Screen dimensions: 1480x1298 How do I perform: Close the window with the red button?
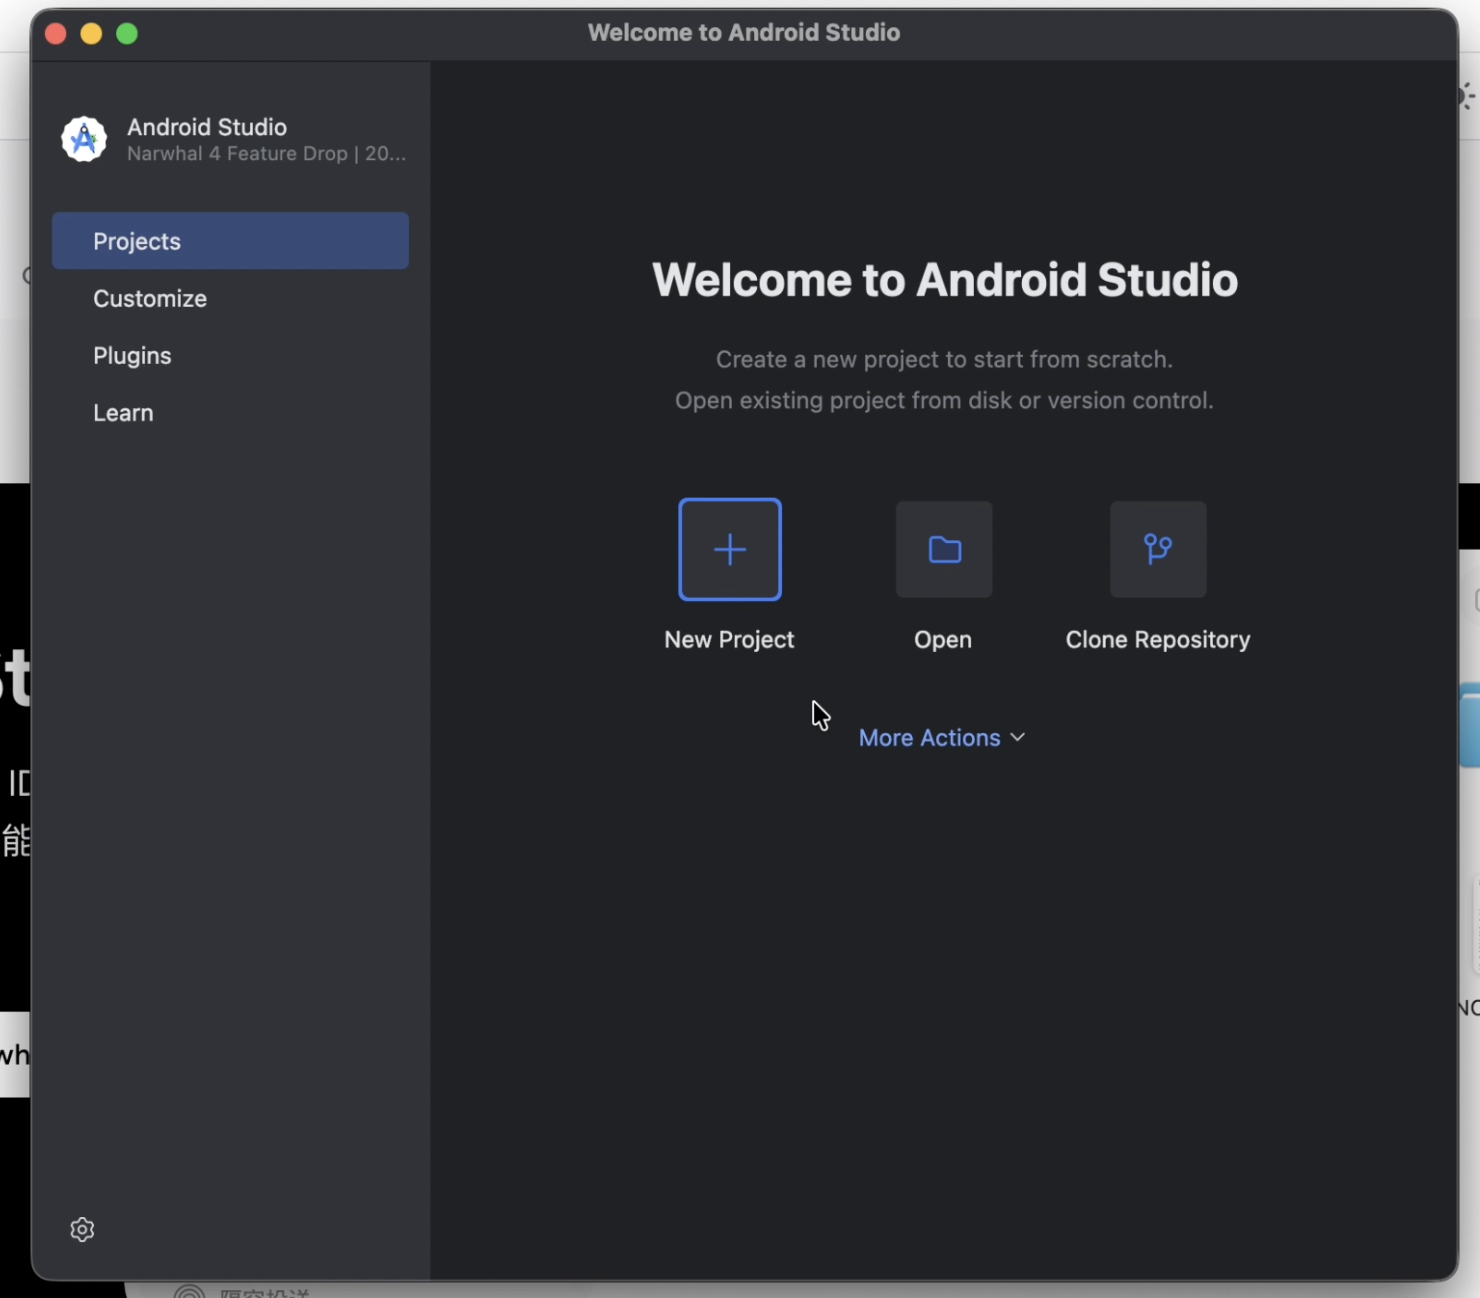coord(56,34)
